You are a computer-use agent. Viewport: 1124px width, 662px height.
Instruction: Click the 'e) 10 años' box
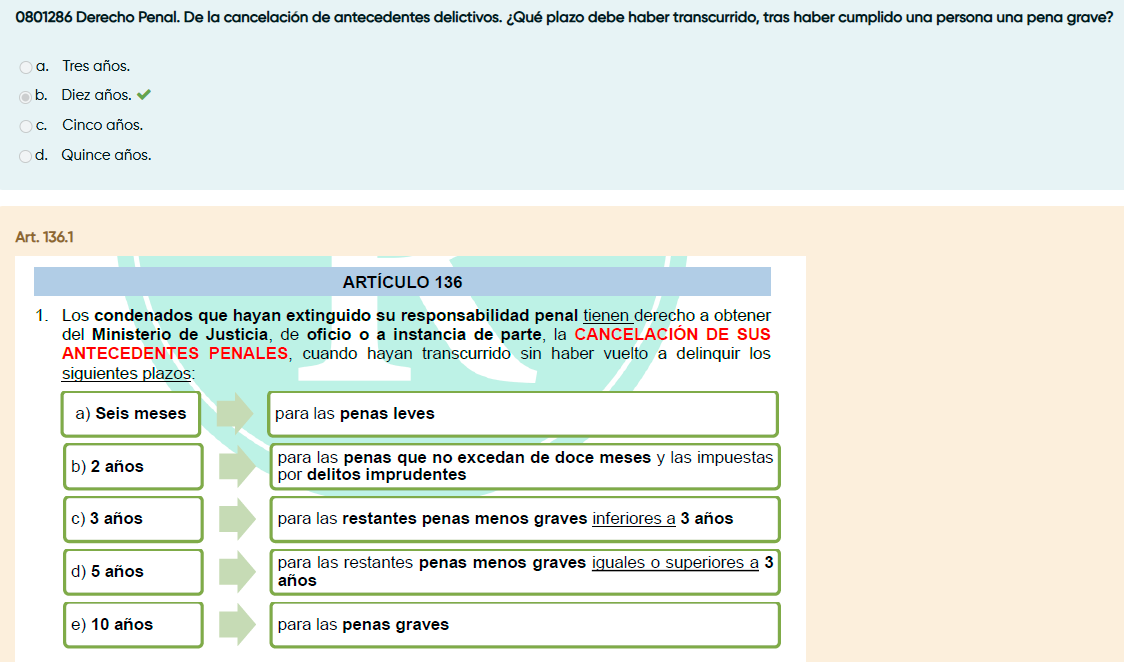[x=132, y=625]
